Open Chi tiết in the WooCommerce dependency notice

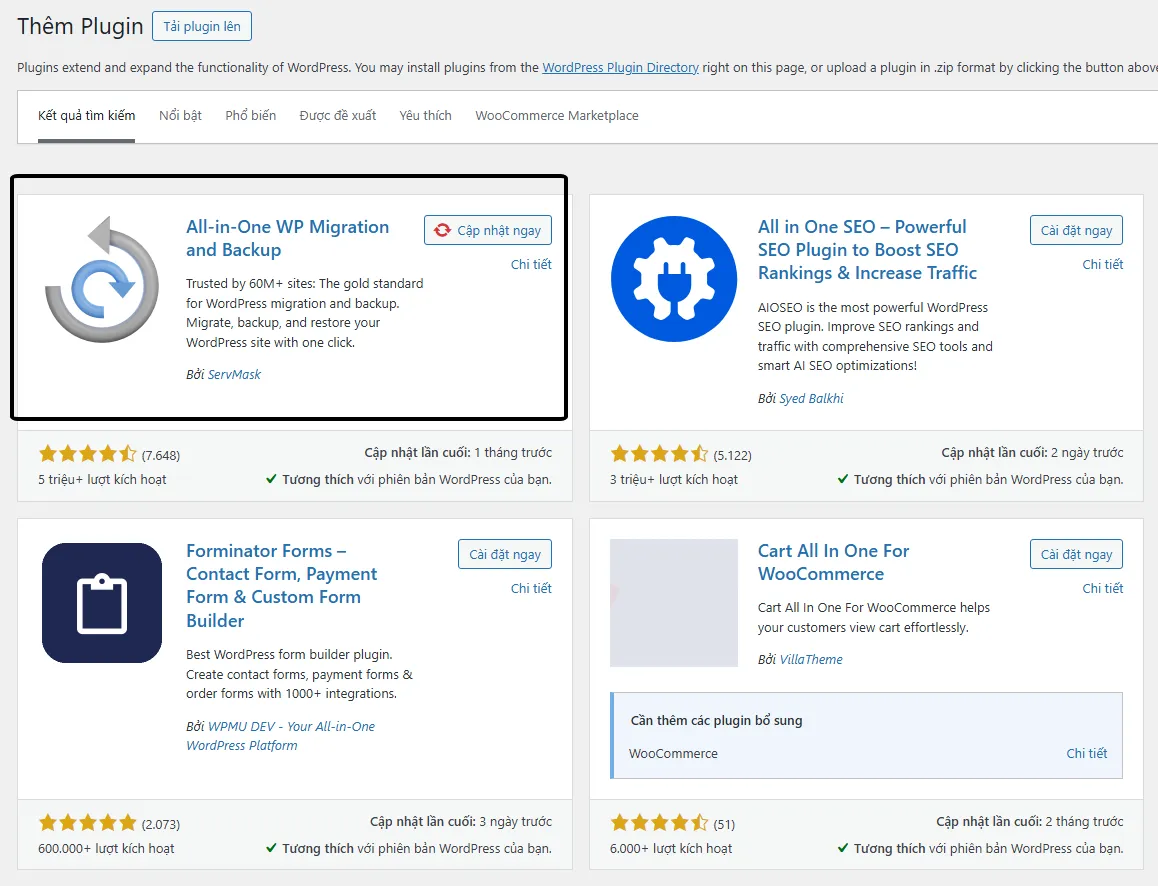pyautogui.click(x=1086, y=753)
